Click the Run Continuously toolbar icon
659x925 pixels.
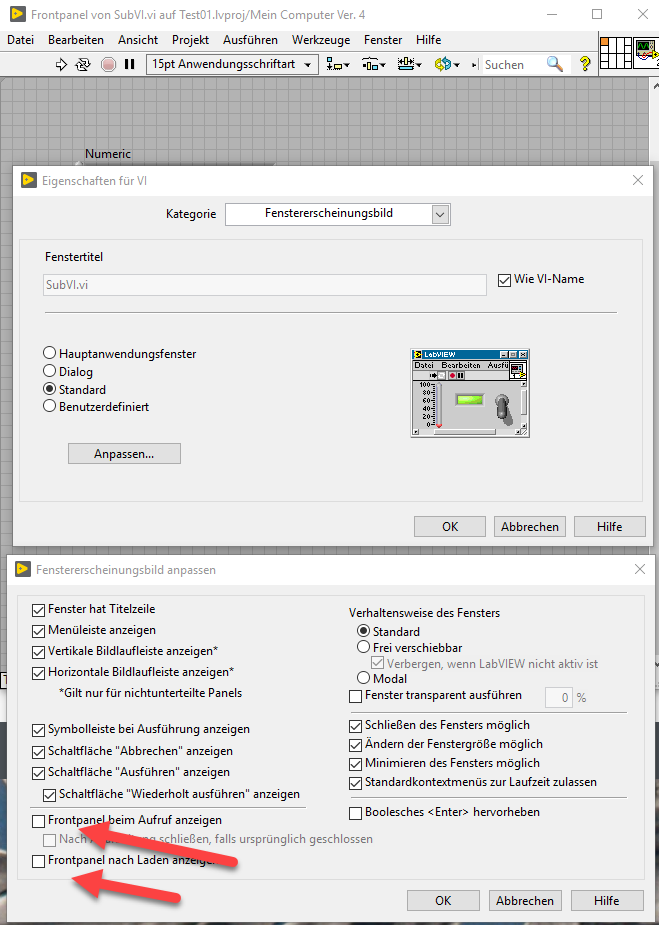pos(83,64)
